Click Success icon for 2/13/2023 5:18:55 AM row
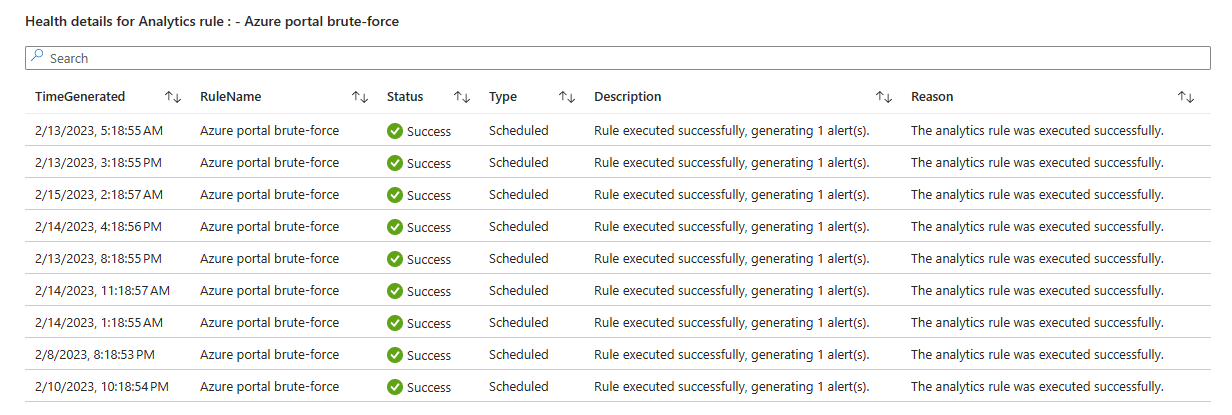Image resolution: width=1232 pixels, height=415 pixels. 395,131
